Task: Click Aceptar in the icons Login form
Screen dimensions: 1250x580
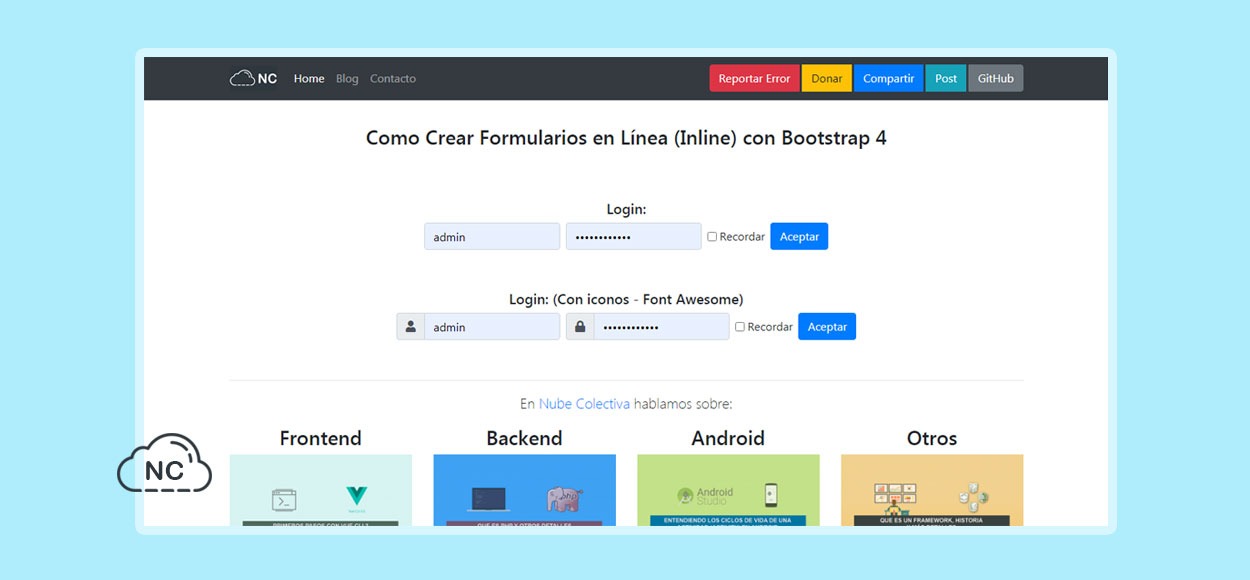Action: click(827, 327)
